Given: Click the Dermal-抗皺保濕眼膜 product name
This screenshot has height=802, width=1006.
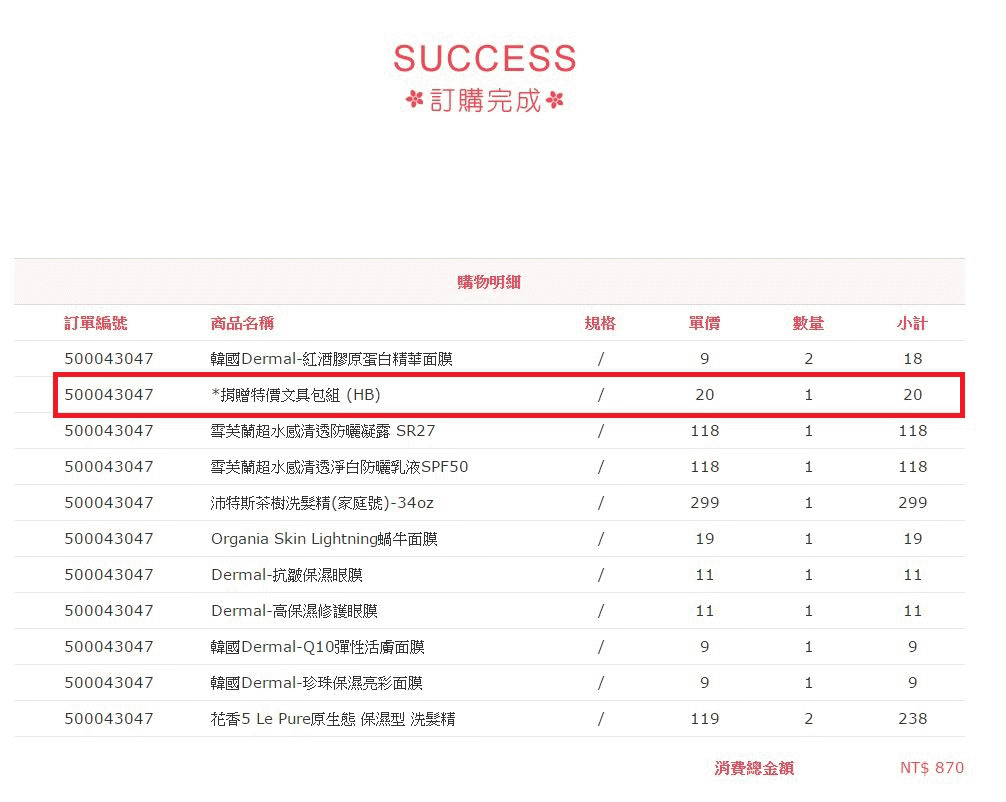Looking at the screenshot, I should (286, 575).
